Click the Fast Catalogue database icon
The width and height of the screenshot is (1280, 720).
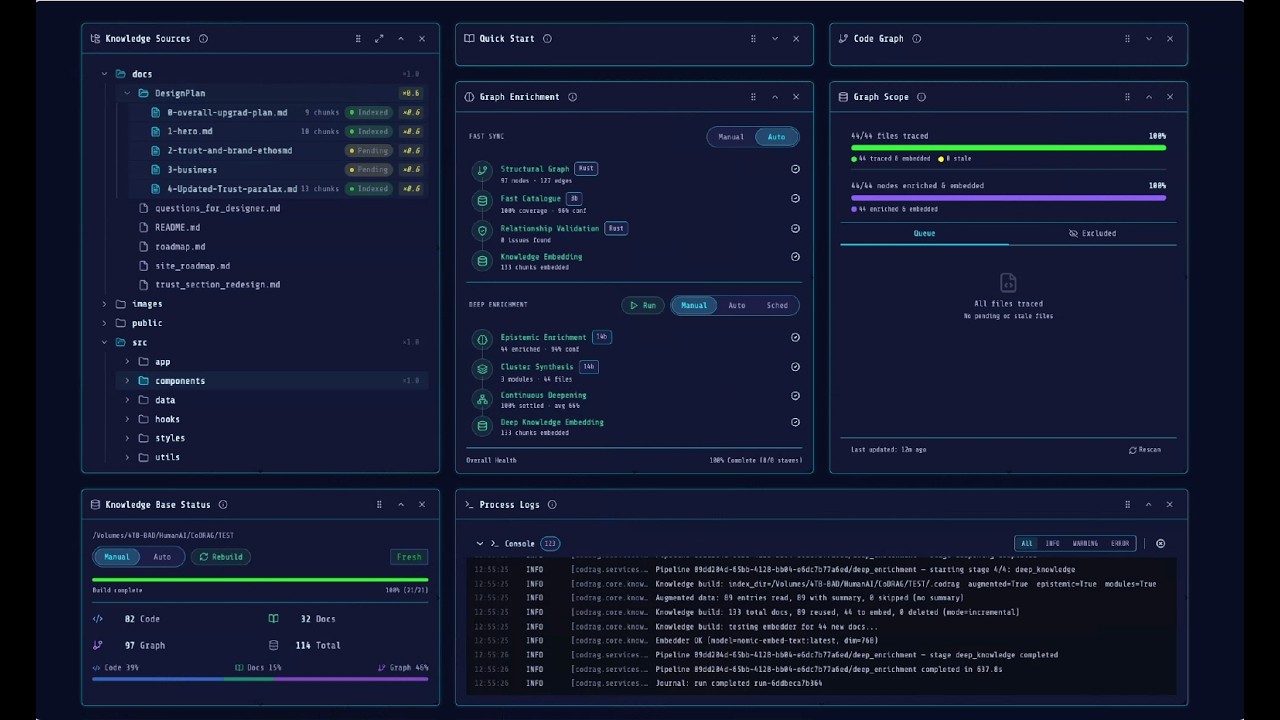click(482, 201)
